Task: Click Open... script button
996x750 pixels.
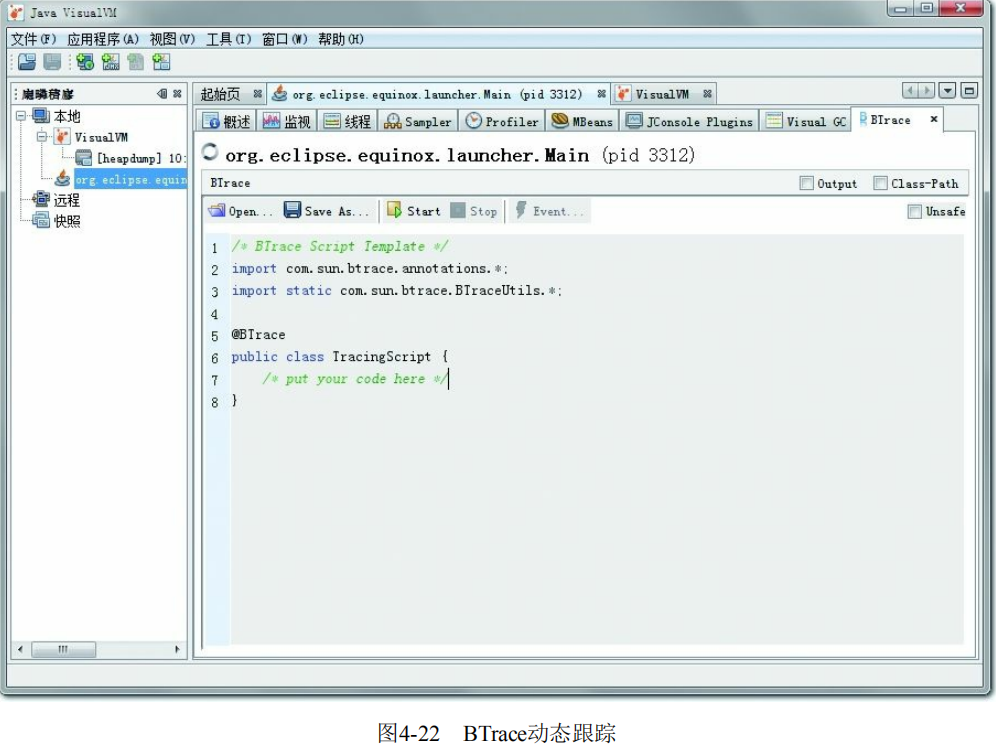Action: pos(240,211)
